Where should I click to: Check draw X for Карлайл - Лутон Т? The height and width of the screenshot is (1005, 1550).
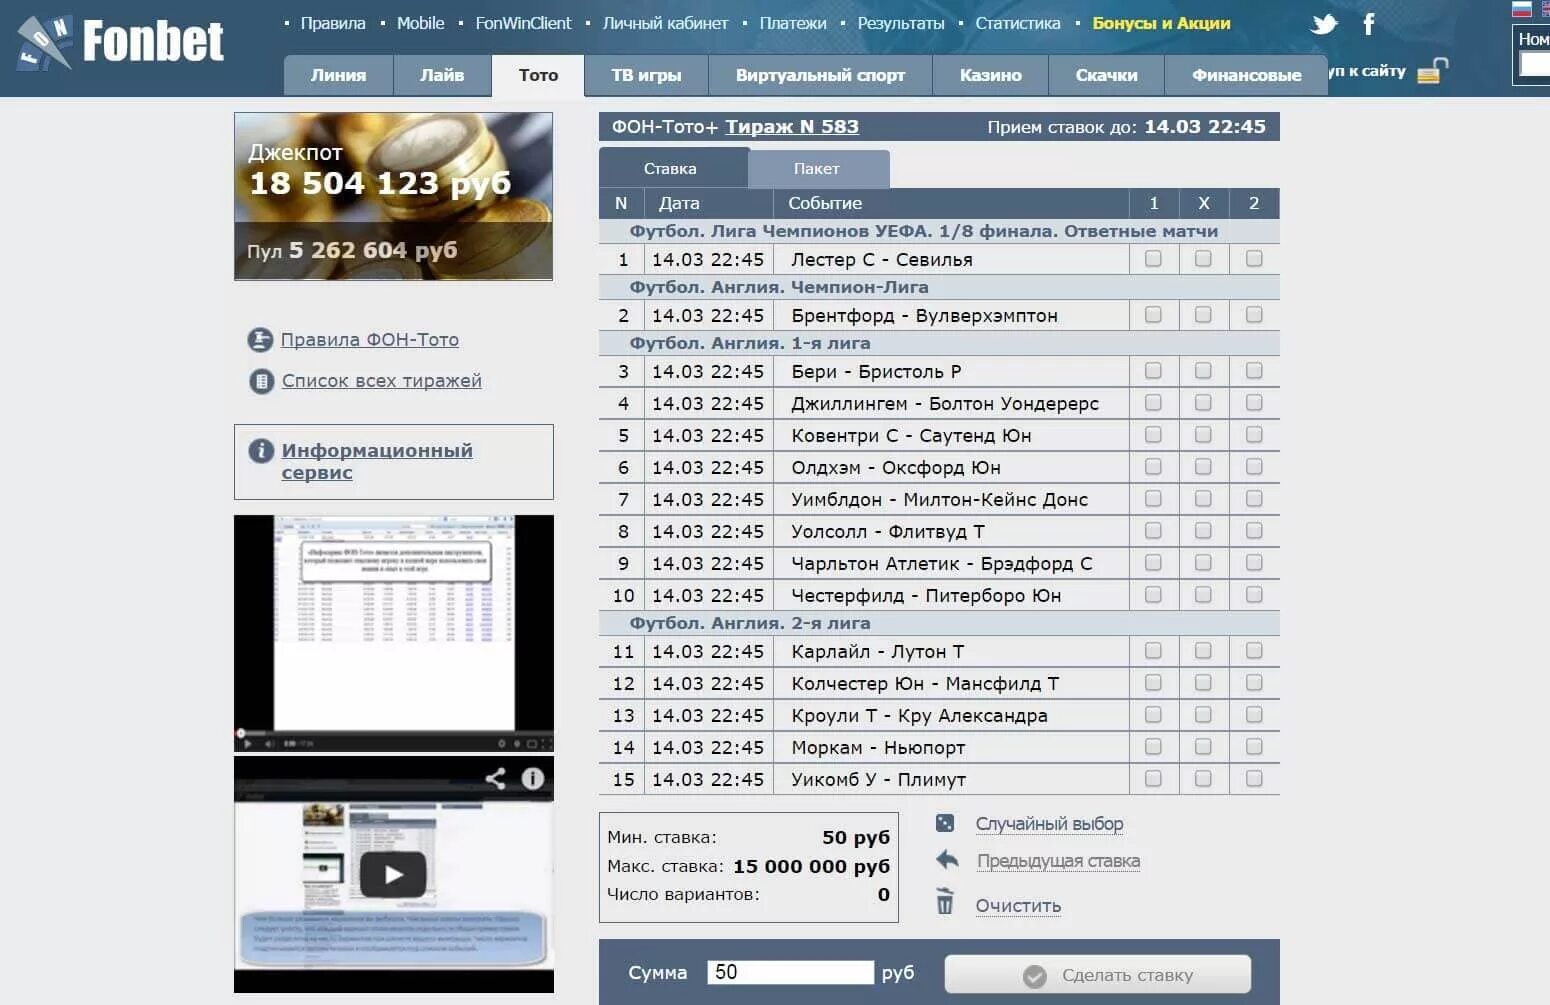pos(1203,651)
